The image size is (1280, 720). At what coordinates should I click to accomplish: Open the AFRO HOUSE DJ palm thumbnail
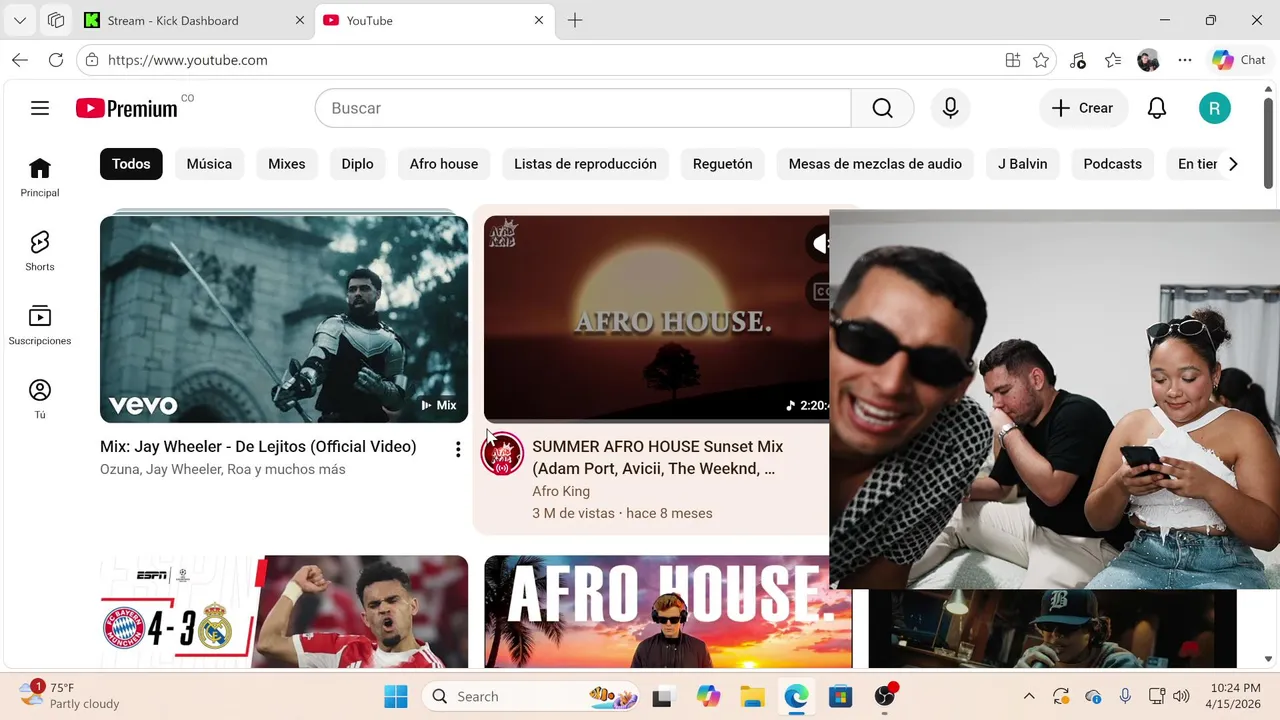click(x=668, y=612)
